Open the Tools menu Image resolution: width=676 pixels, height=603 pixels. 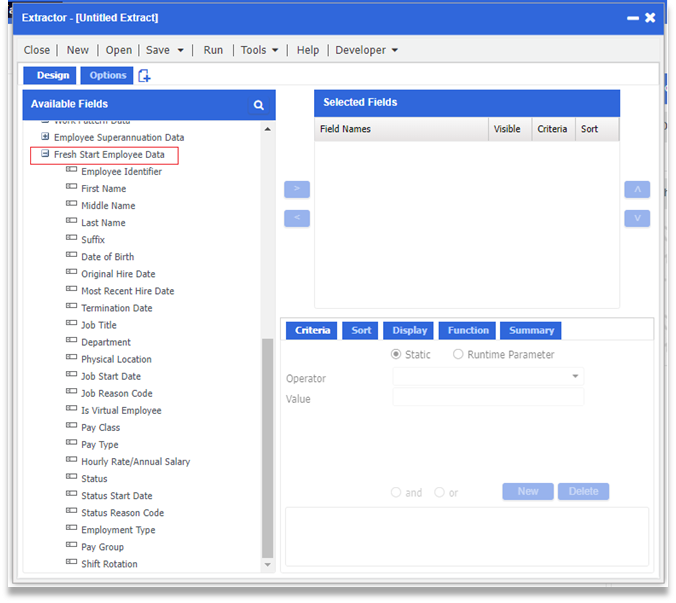coord(259,50)
